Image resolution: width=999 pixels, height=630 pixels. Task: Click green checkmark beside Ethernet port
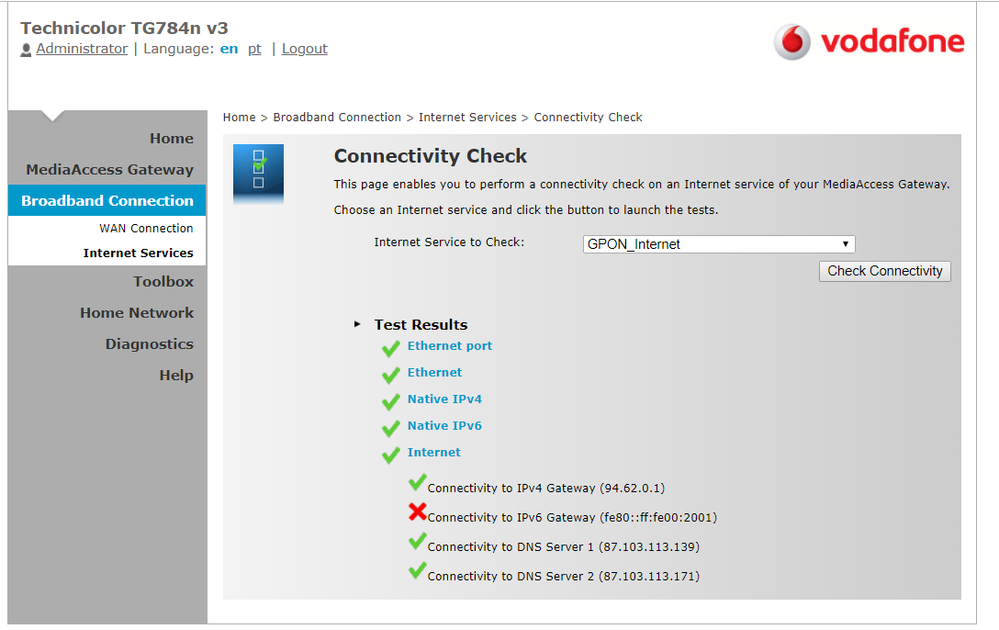391,349
